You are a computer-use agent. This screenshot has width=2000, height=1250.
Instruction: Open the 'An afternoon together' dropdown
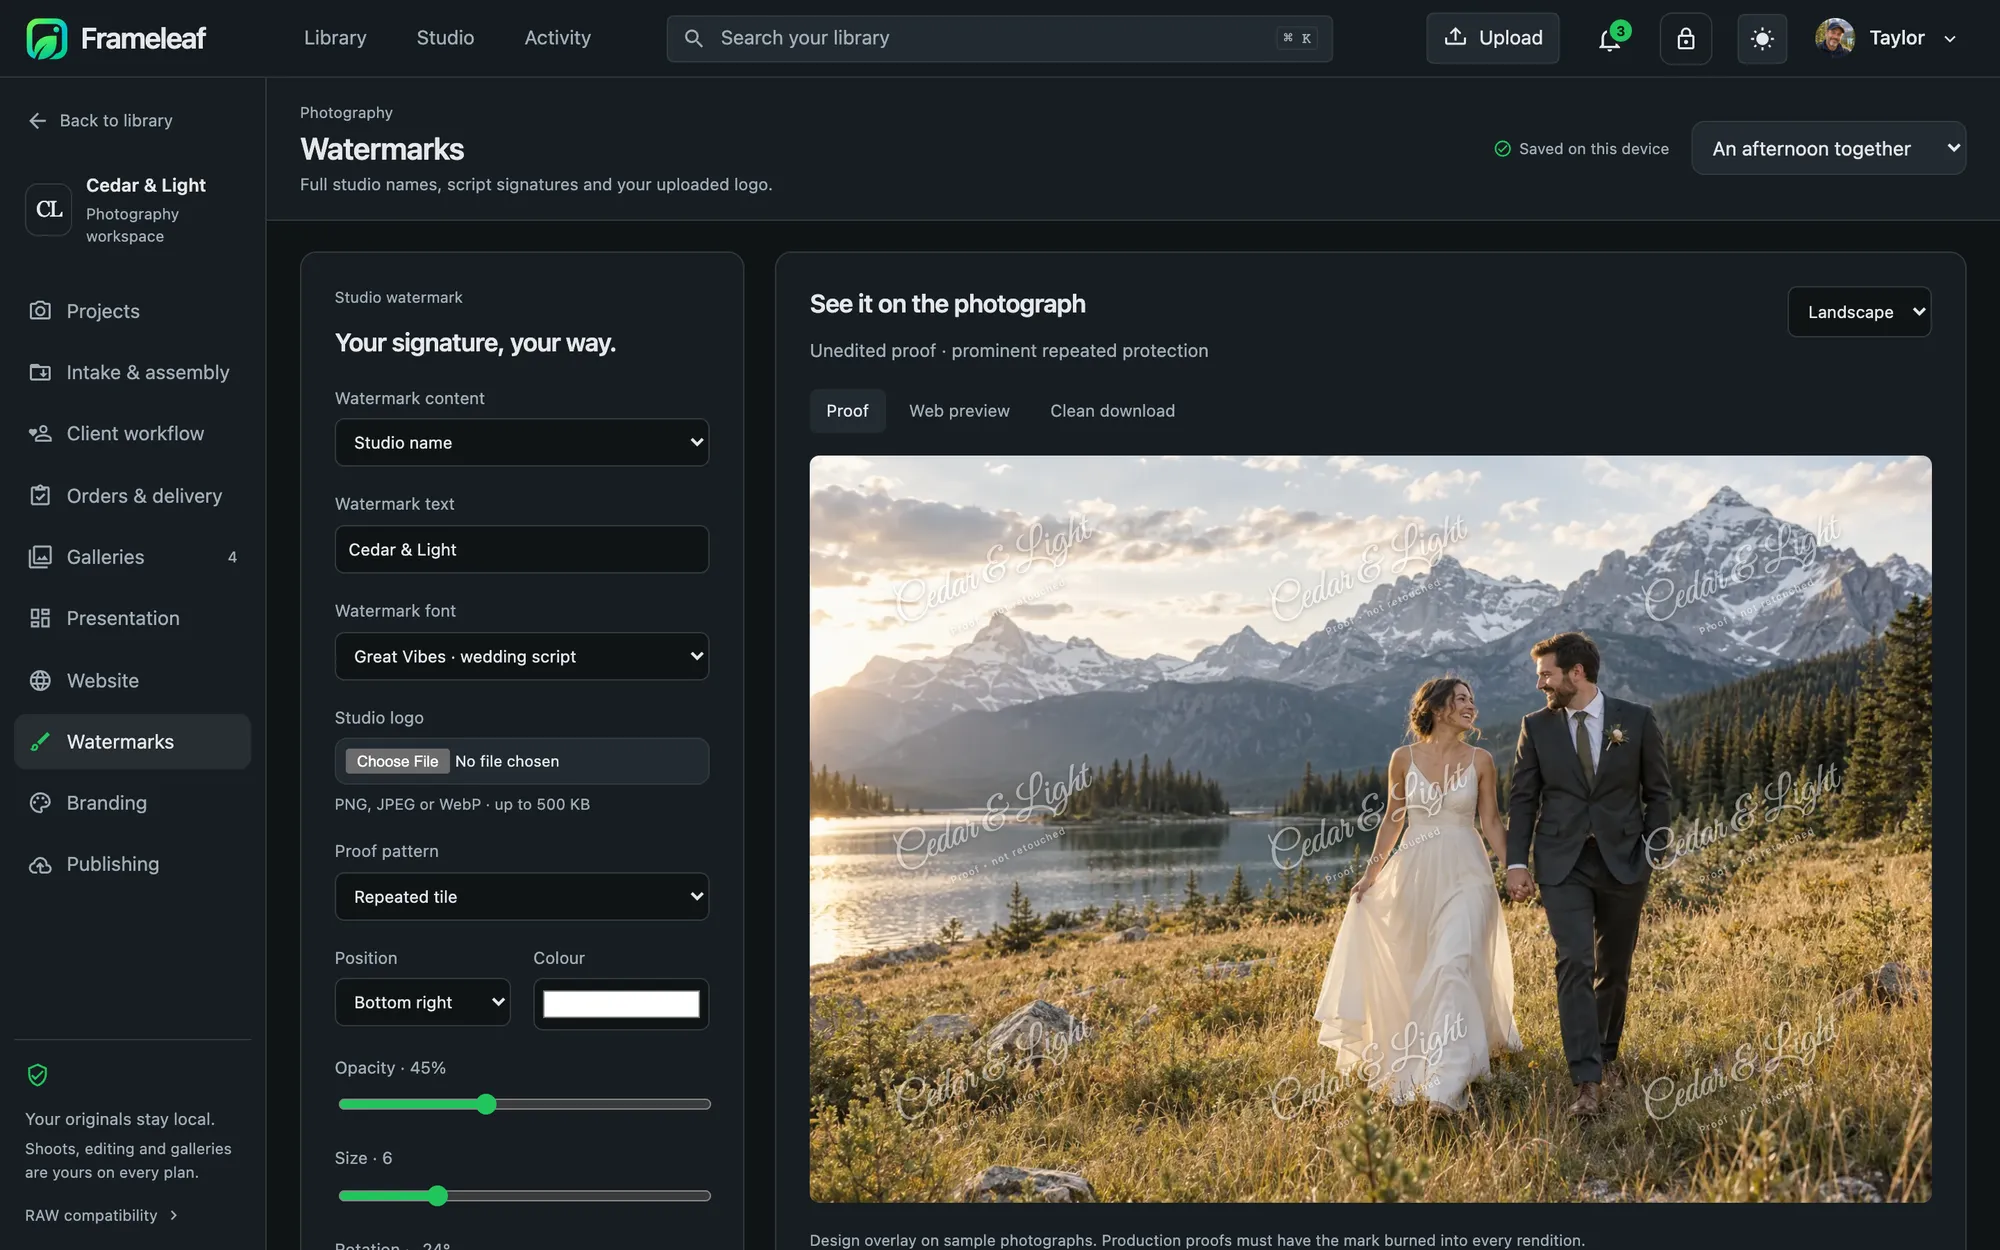pyautogui.click(x=1828, y=148)
